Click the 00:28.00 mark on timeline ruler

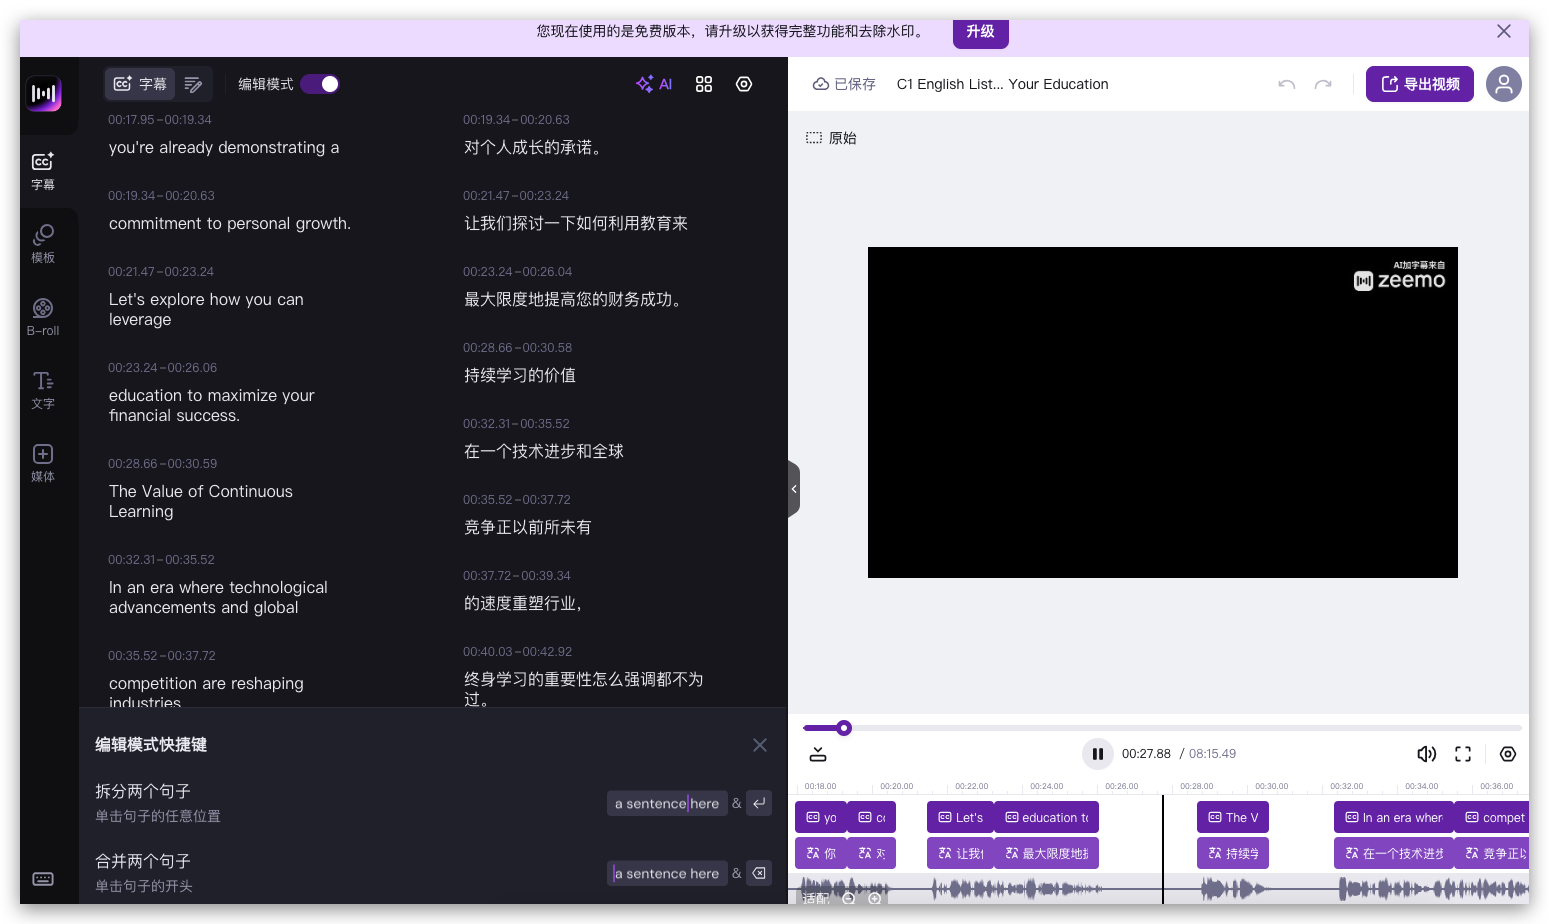1196,786
